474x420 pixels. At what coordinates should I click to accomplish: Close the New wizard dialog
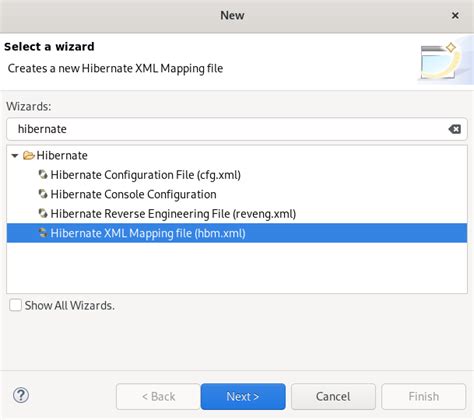click(x=455, y=16)
